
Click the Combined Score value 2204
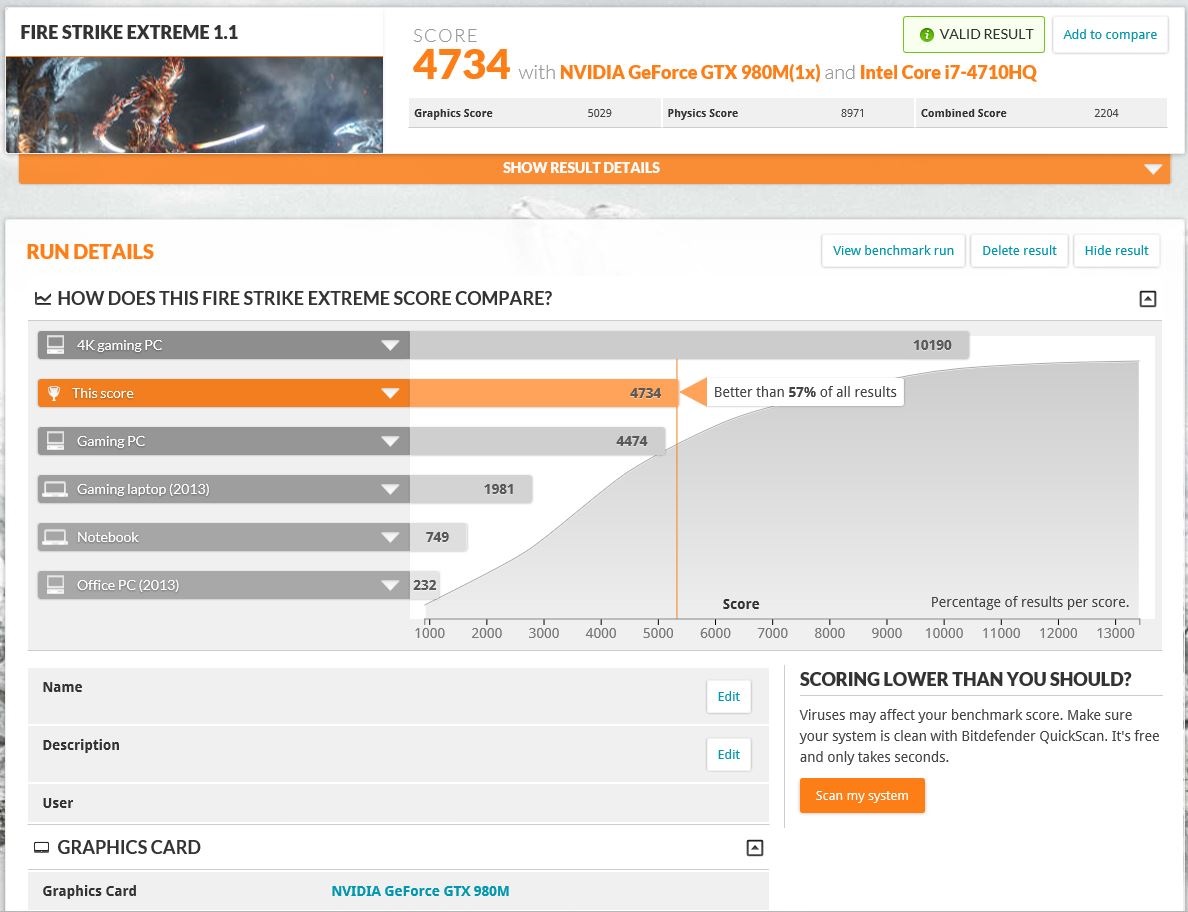1106,114
